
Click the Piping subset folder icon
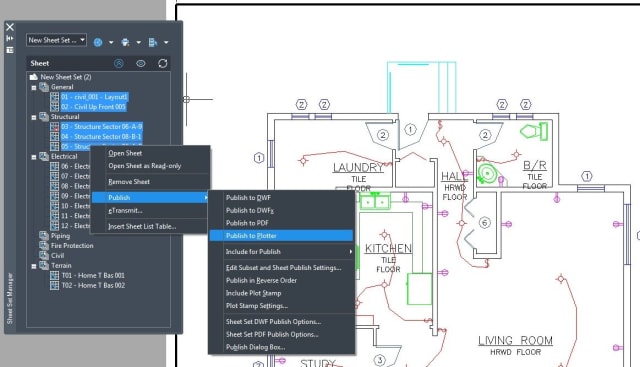coord(44,236)
